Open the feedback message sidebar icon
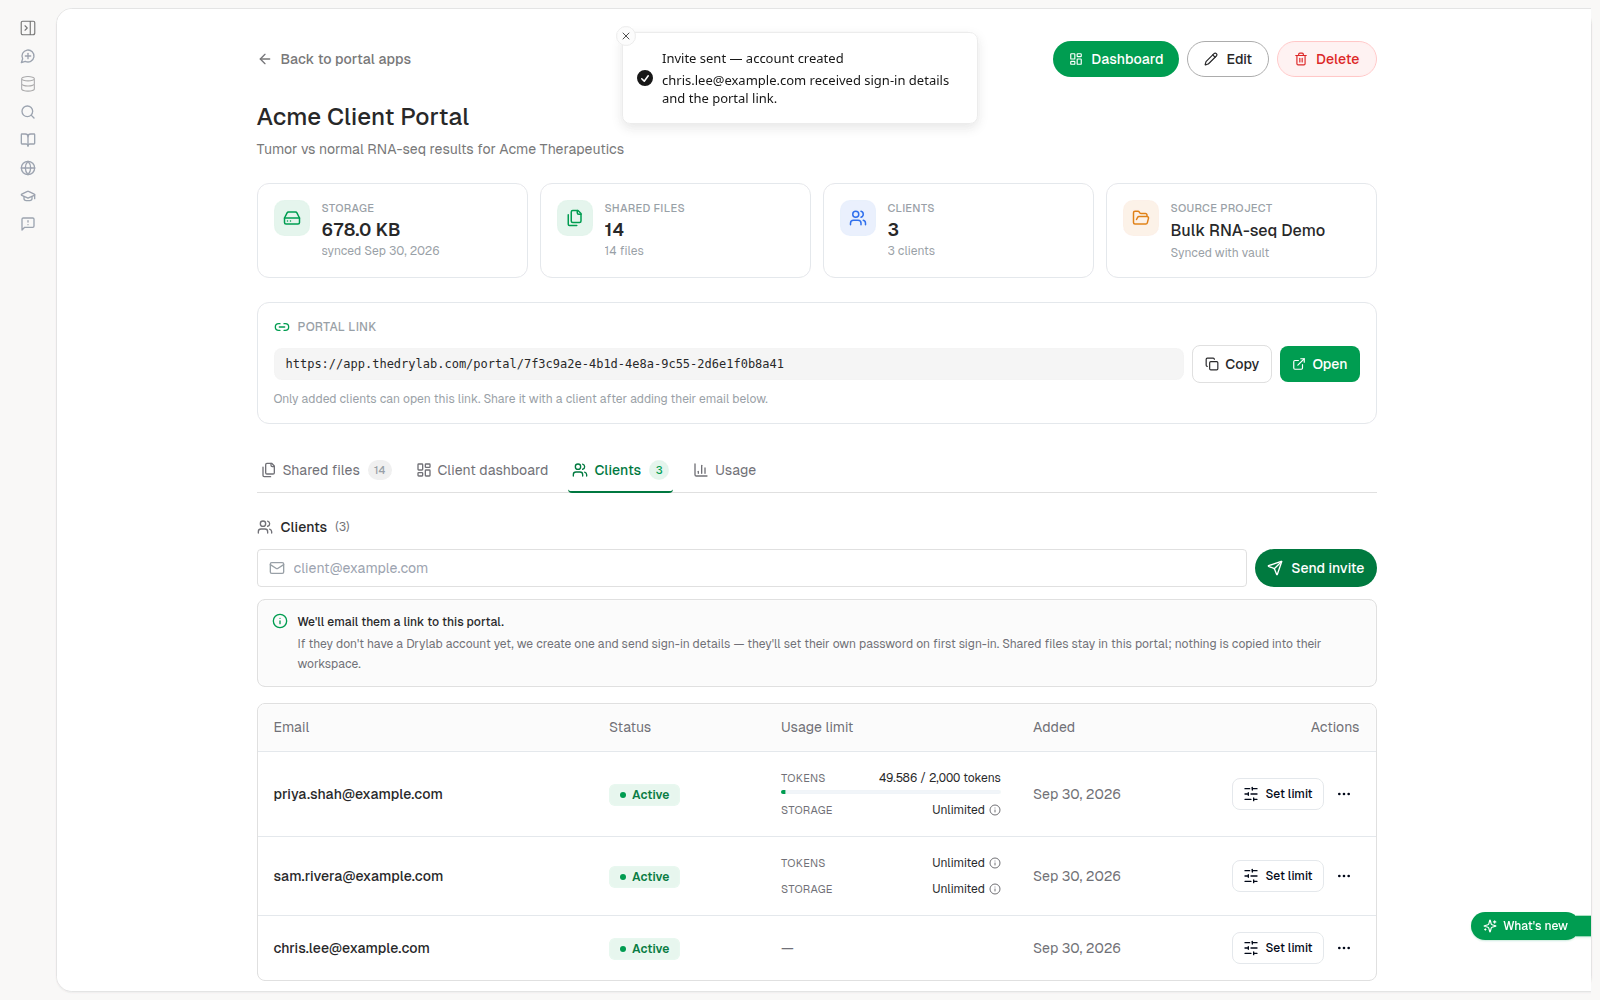Image resolution: width=1600 pixels, height=1000 pixels. coord(28,224)
